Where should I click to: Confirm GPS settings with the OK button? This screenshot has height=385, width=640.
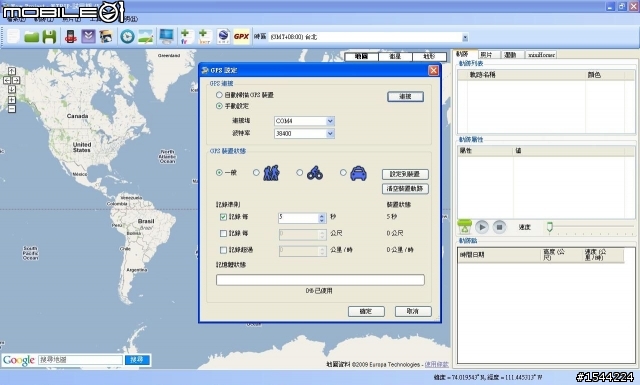pyautogui.click(x=366, y=312)
